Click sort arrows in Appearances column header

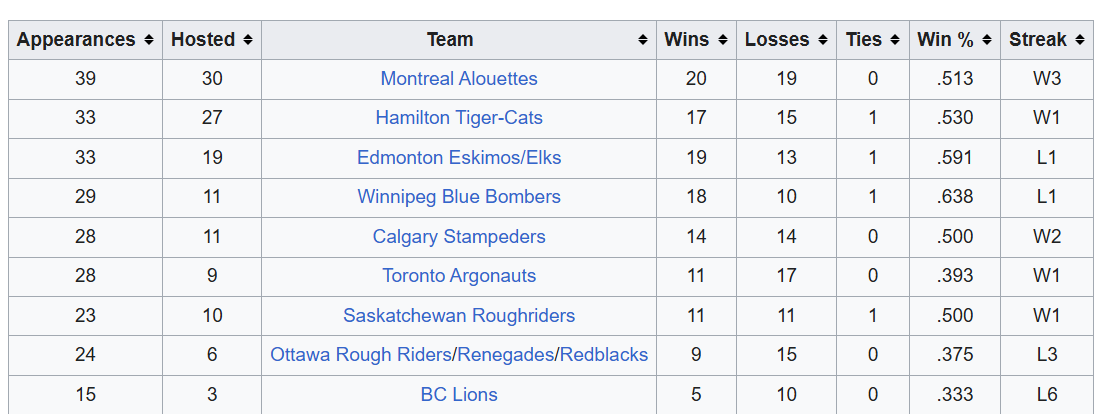tap(149, 40)
